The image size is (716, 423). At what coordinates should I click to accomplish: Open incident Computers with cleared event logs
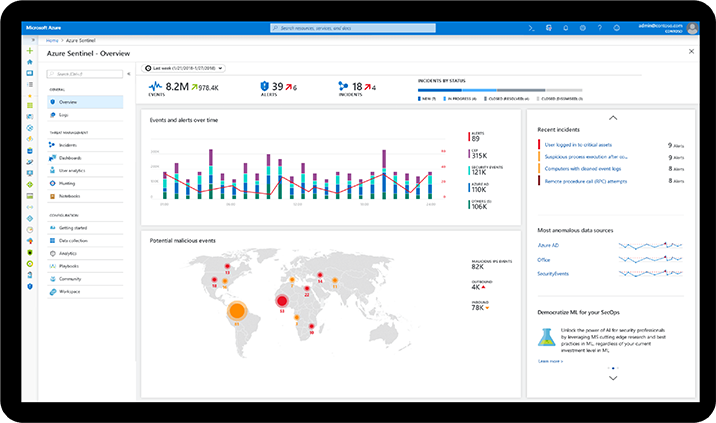click(583, 169)
